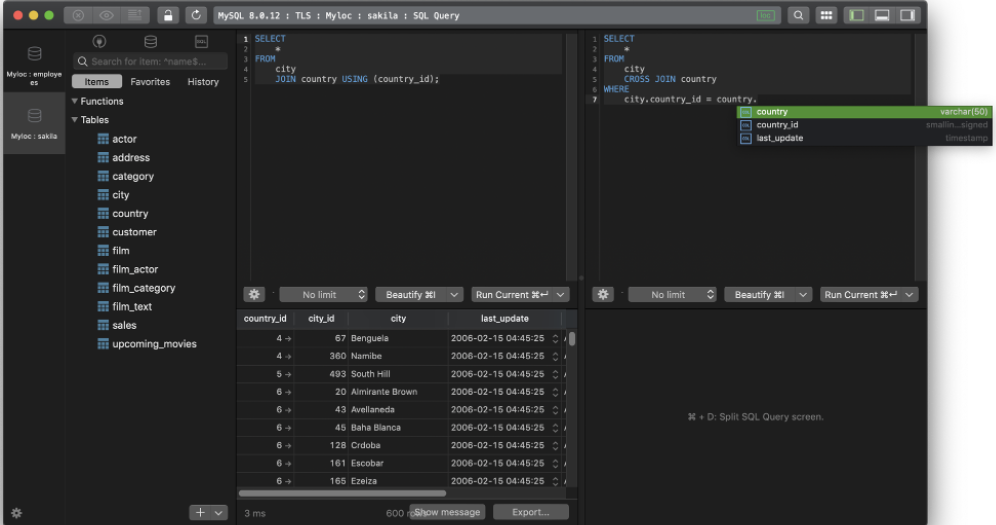Switch to the History tab

[203, 81]
